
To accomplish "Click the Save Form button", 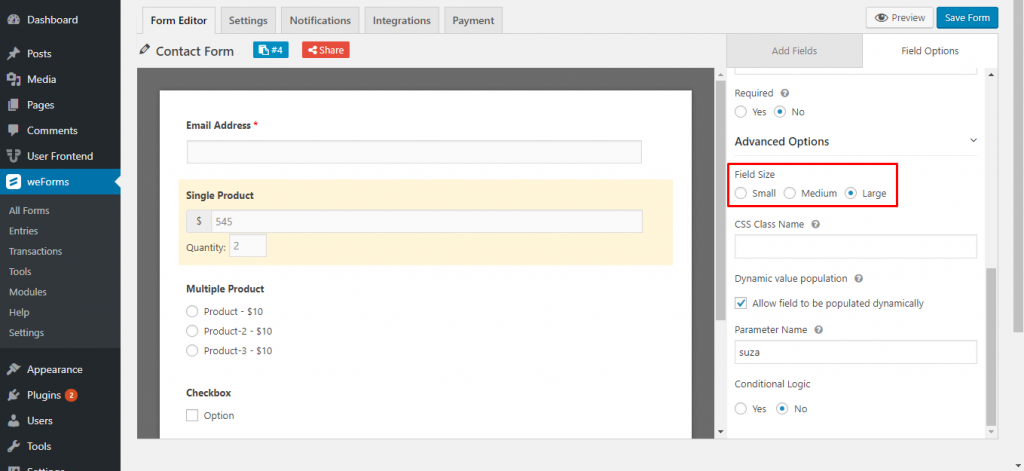I will pos(967,18).
